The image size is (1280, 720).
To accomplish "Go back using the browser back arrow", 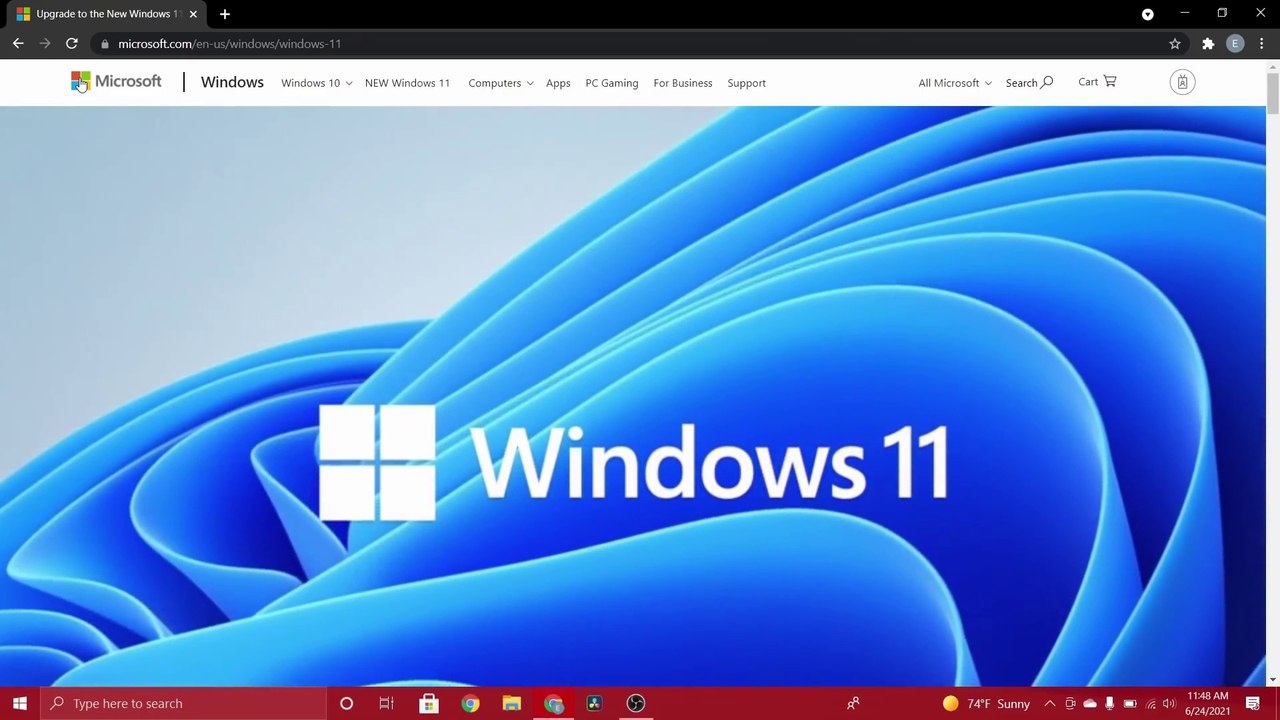I will click(18, 43).
